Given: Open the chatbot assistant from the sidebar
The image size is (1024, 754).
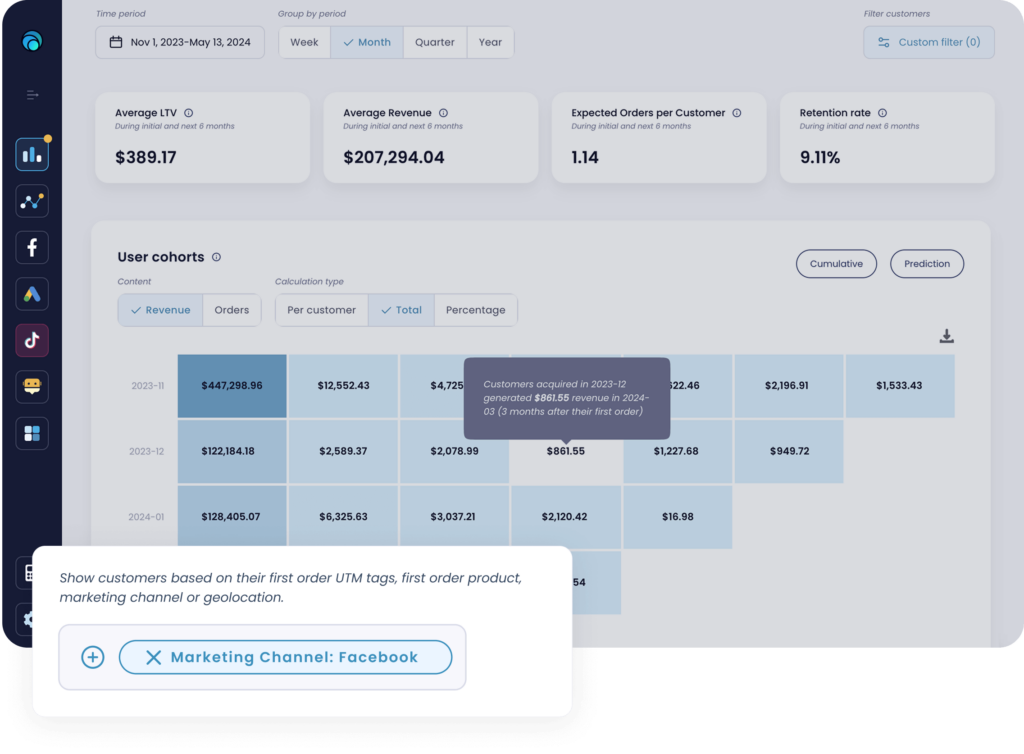Looking at the screenshot, I should click(31, 387).
